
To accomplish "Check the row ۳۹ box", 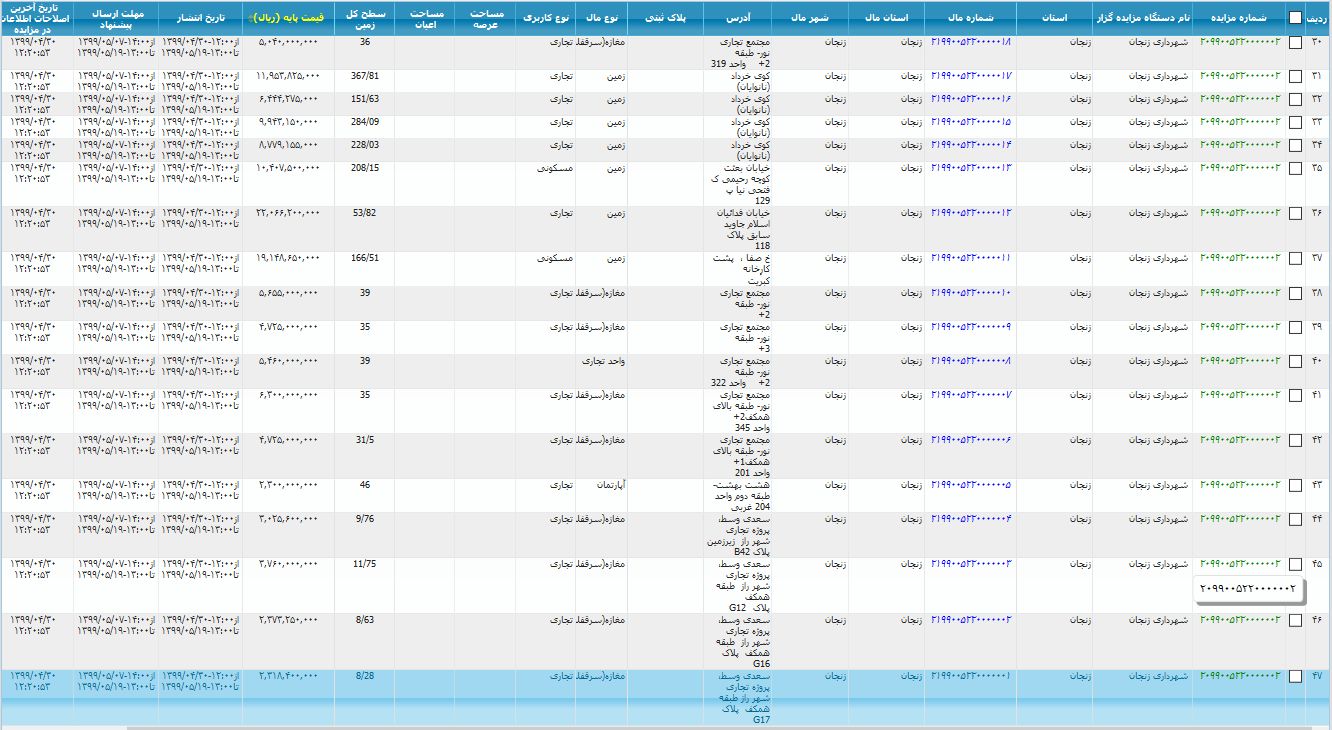I will 1295,328.
